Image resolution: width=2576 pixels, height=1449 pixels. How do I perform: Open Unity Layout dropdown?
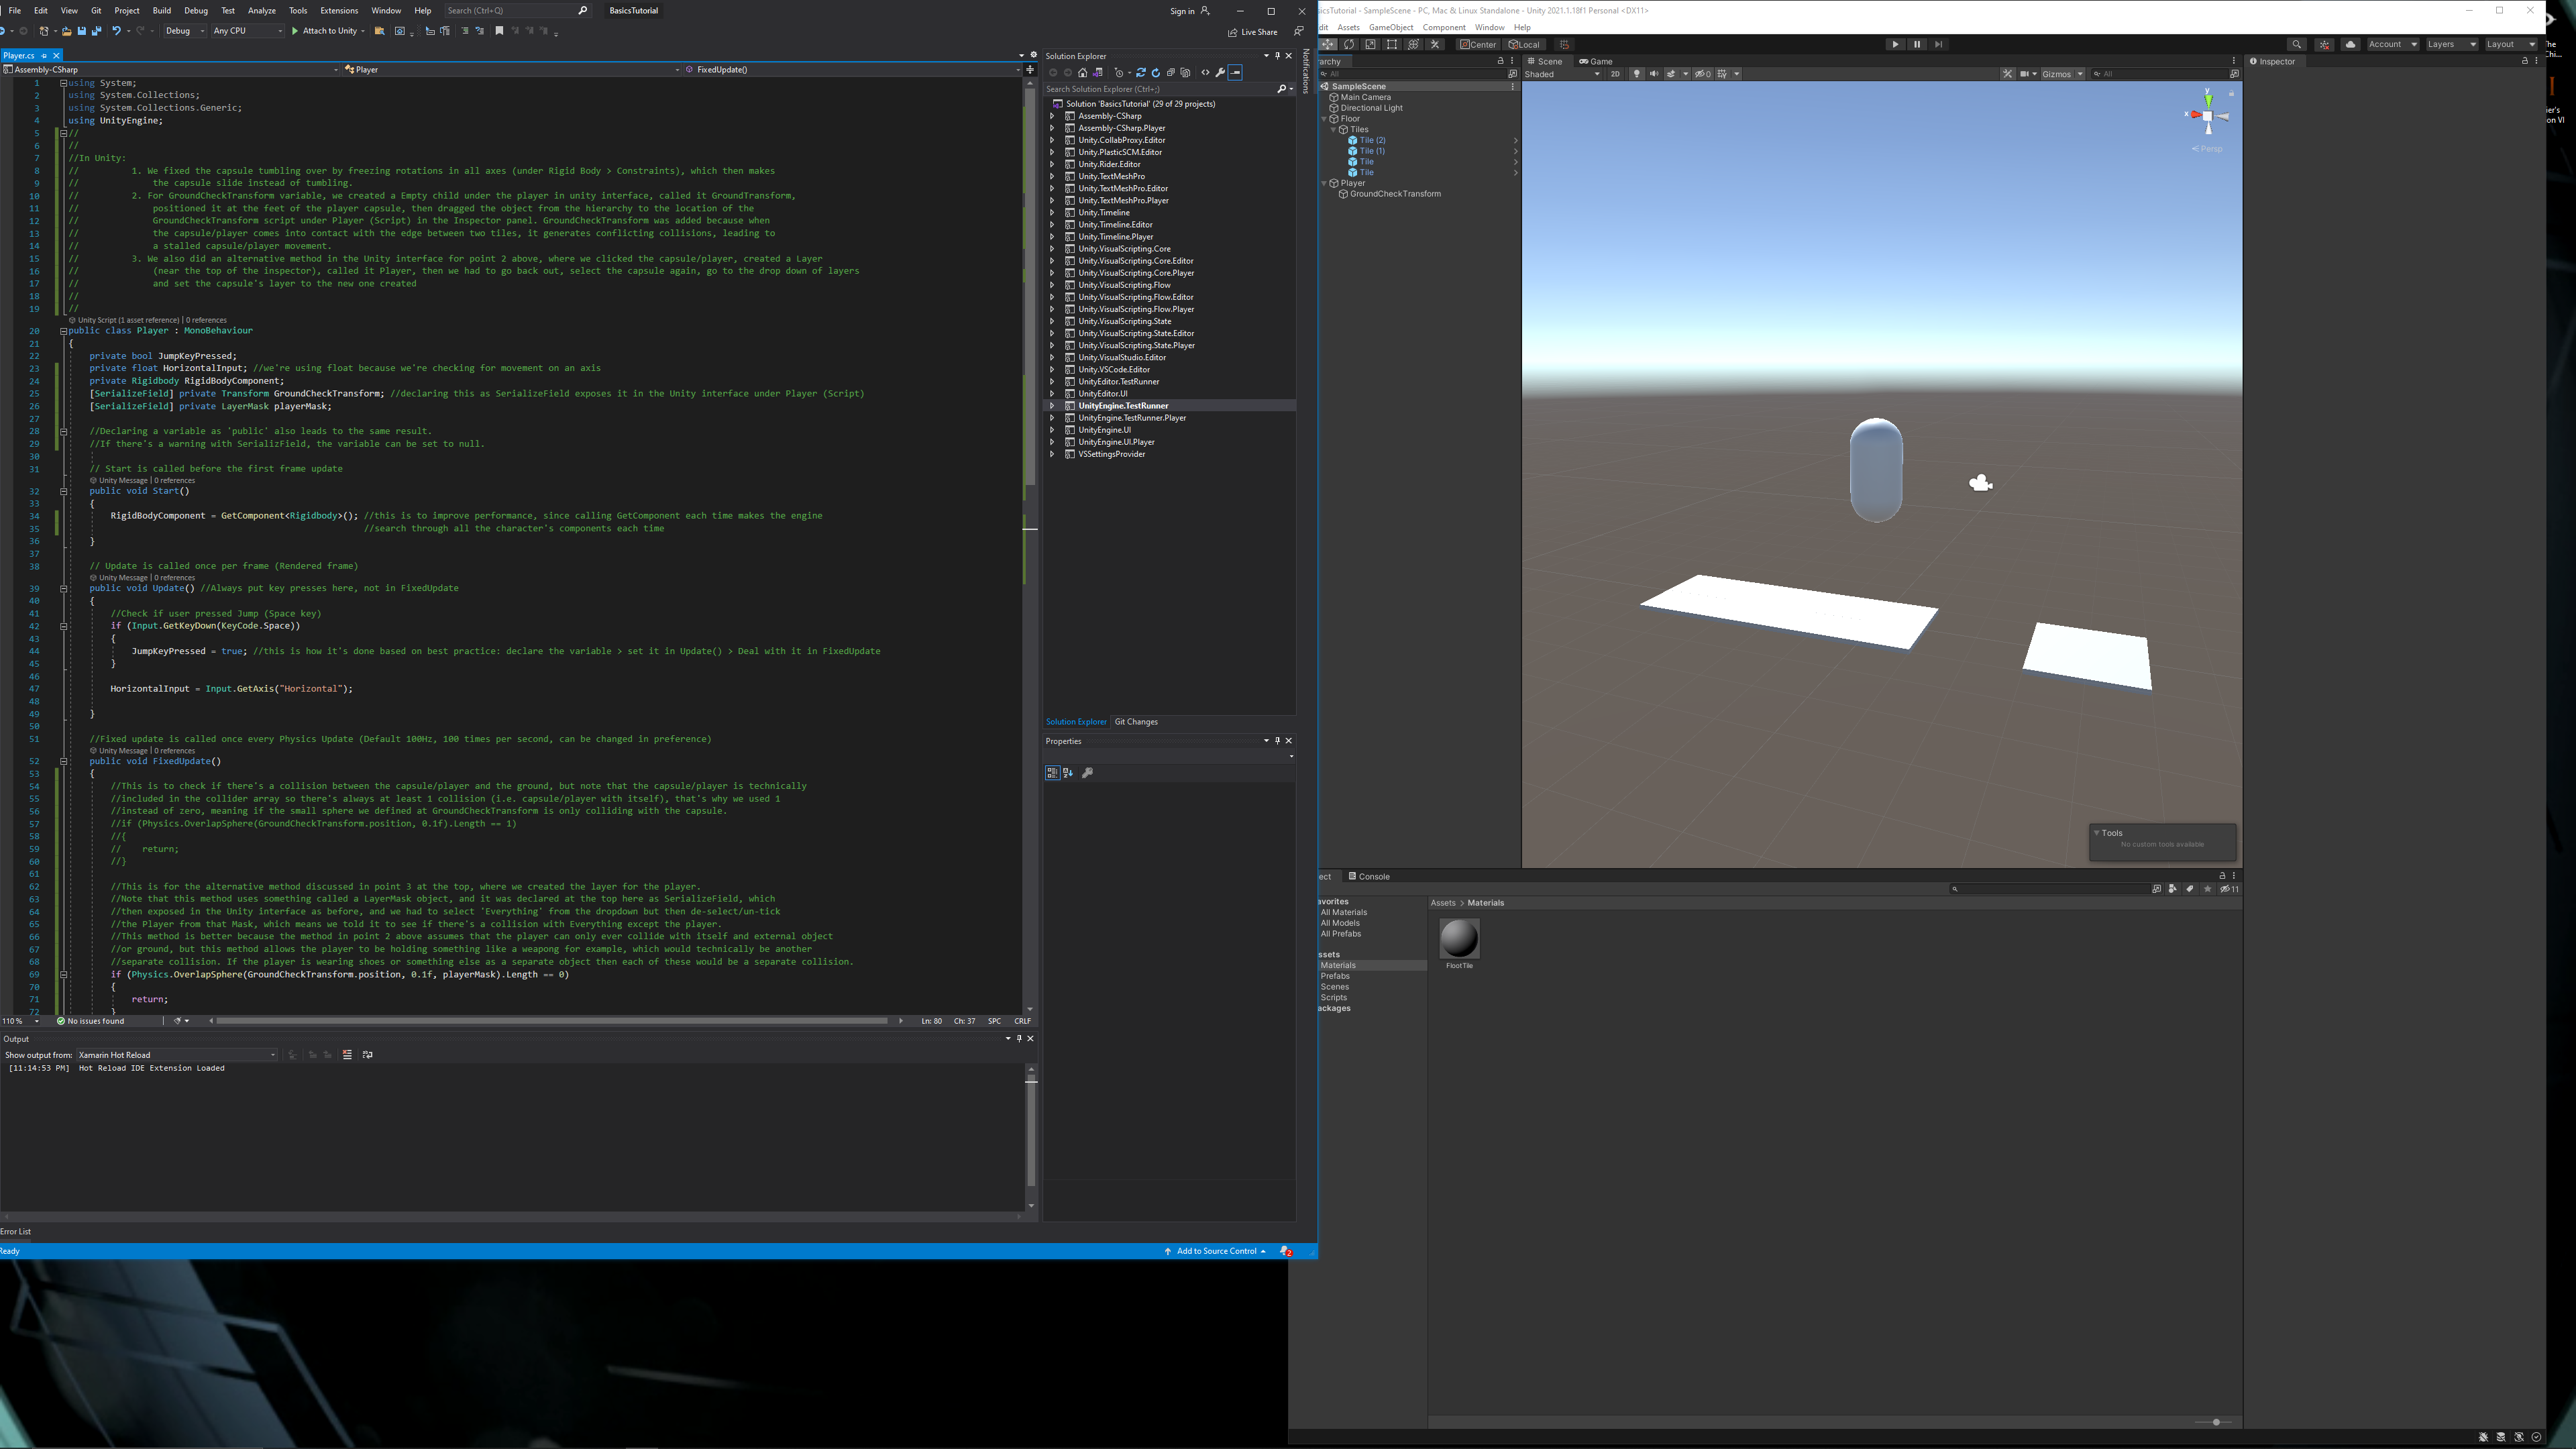click(x=2511, y=44)
